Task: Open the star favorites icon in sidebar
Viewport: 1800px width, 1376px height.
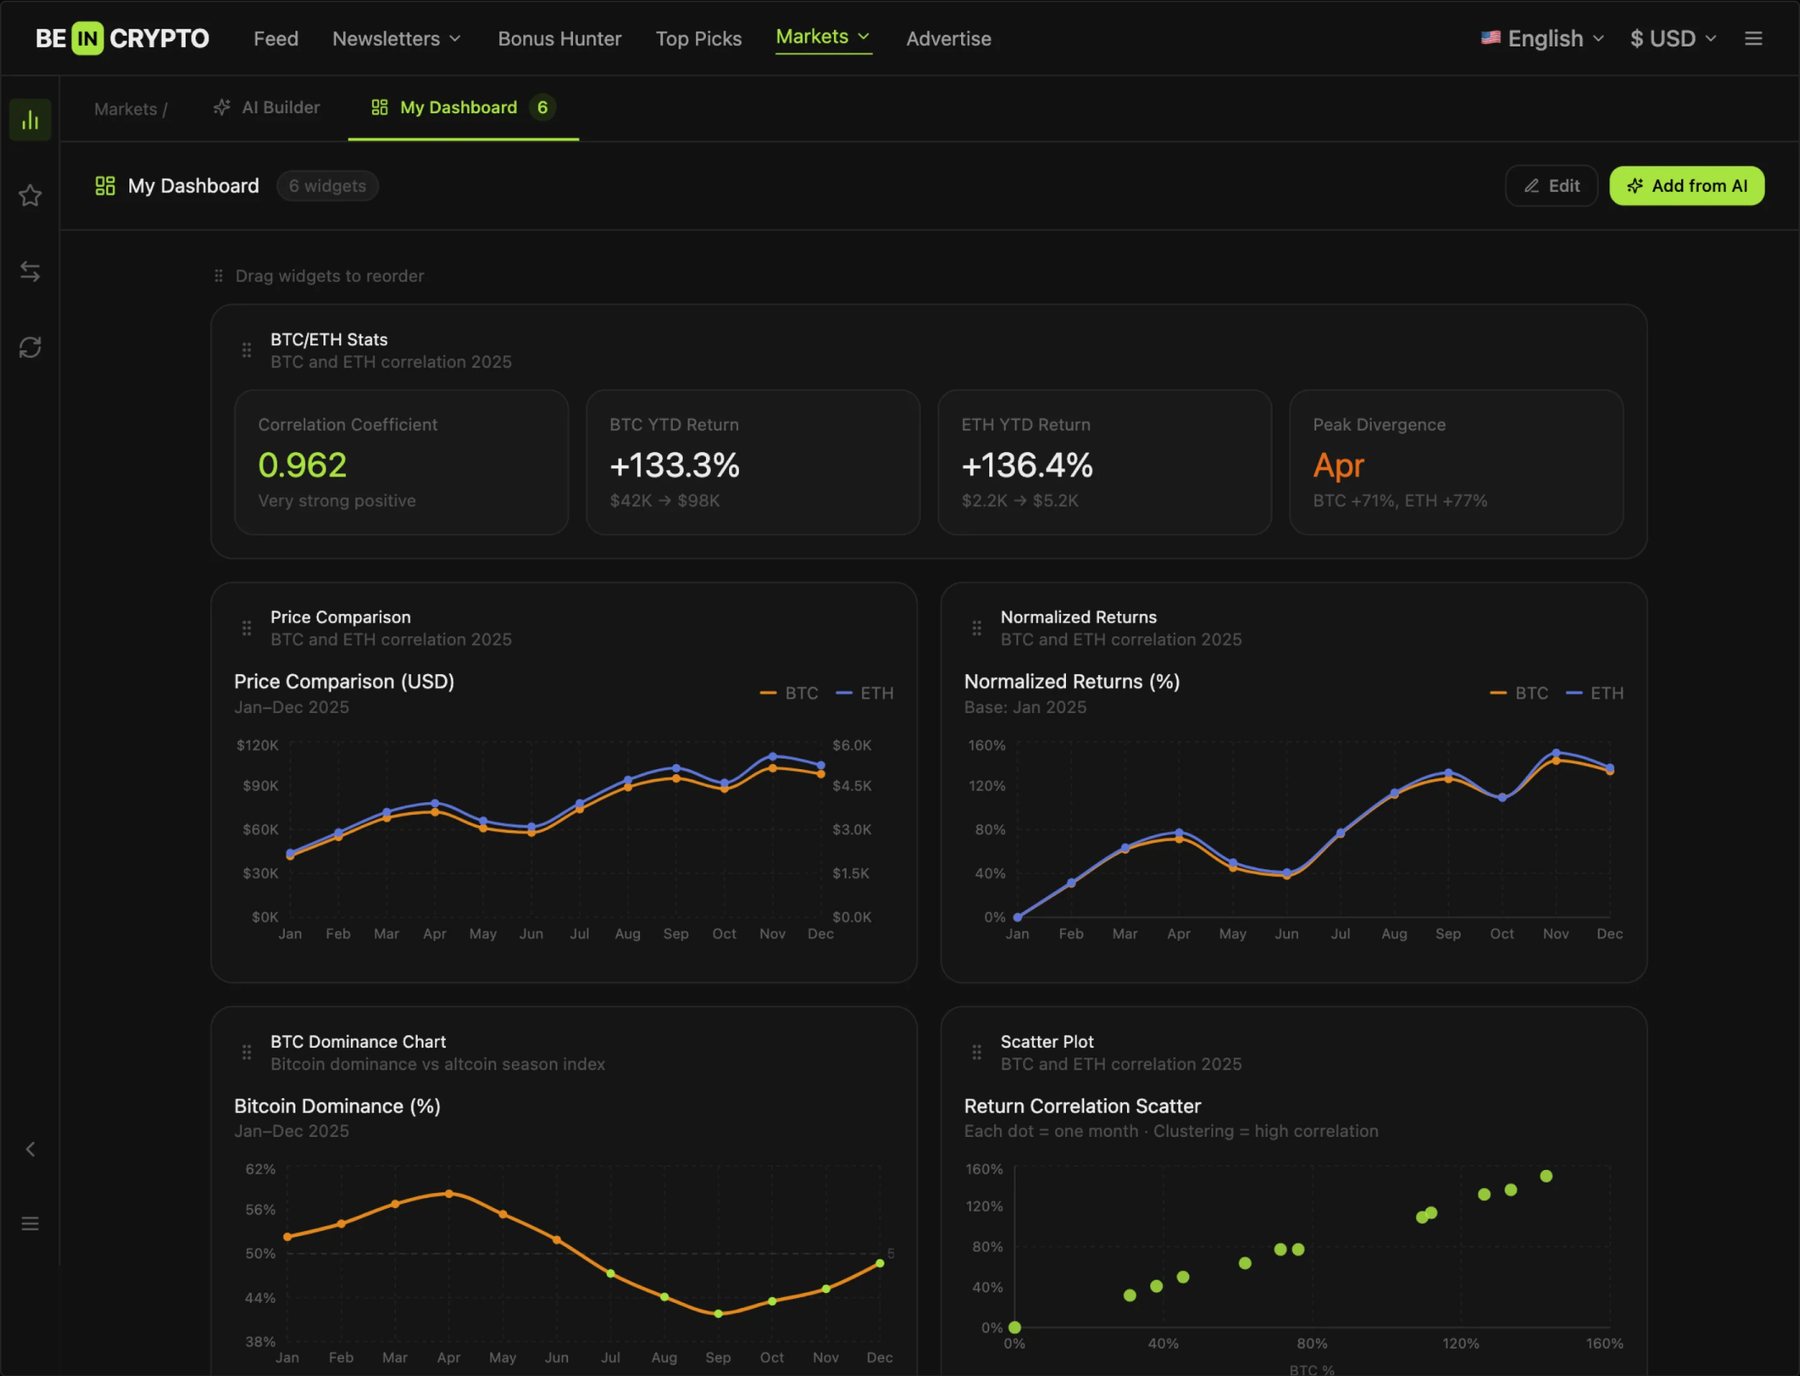Action: click(x=30, y=195)
